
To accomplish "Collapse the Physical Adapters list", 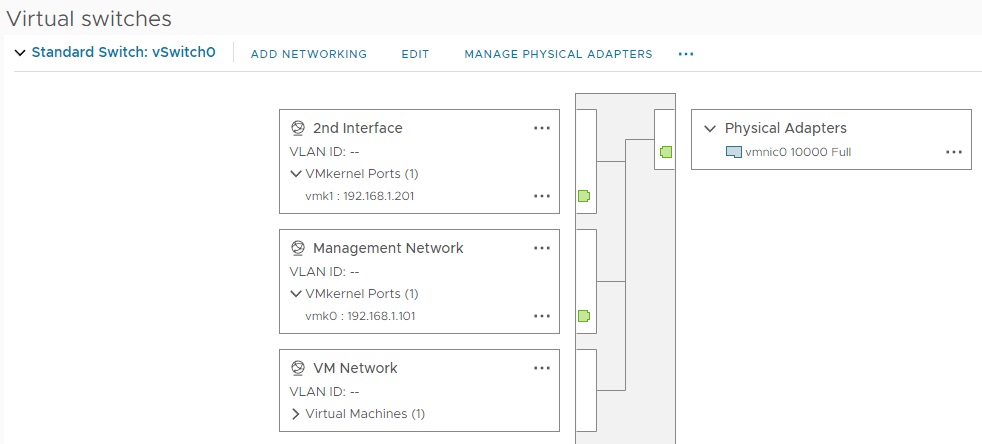I will pyautogui.click(x=710, y=128).
